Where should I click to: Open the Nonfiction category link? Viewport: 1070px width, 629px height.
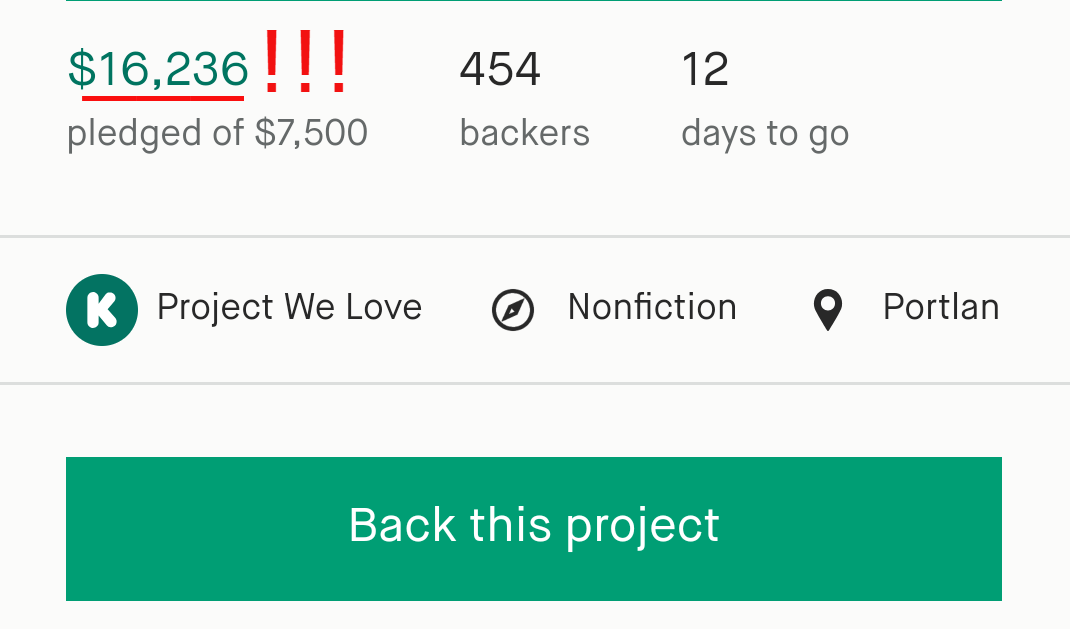[652, 307]
